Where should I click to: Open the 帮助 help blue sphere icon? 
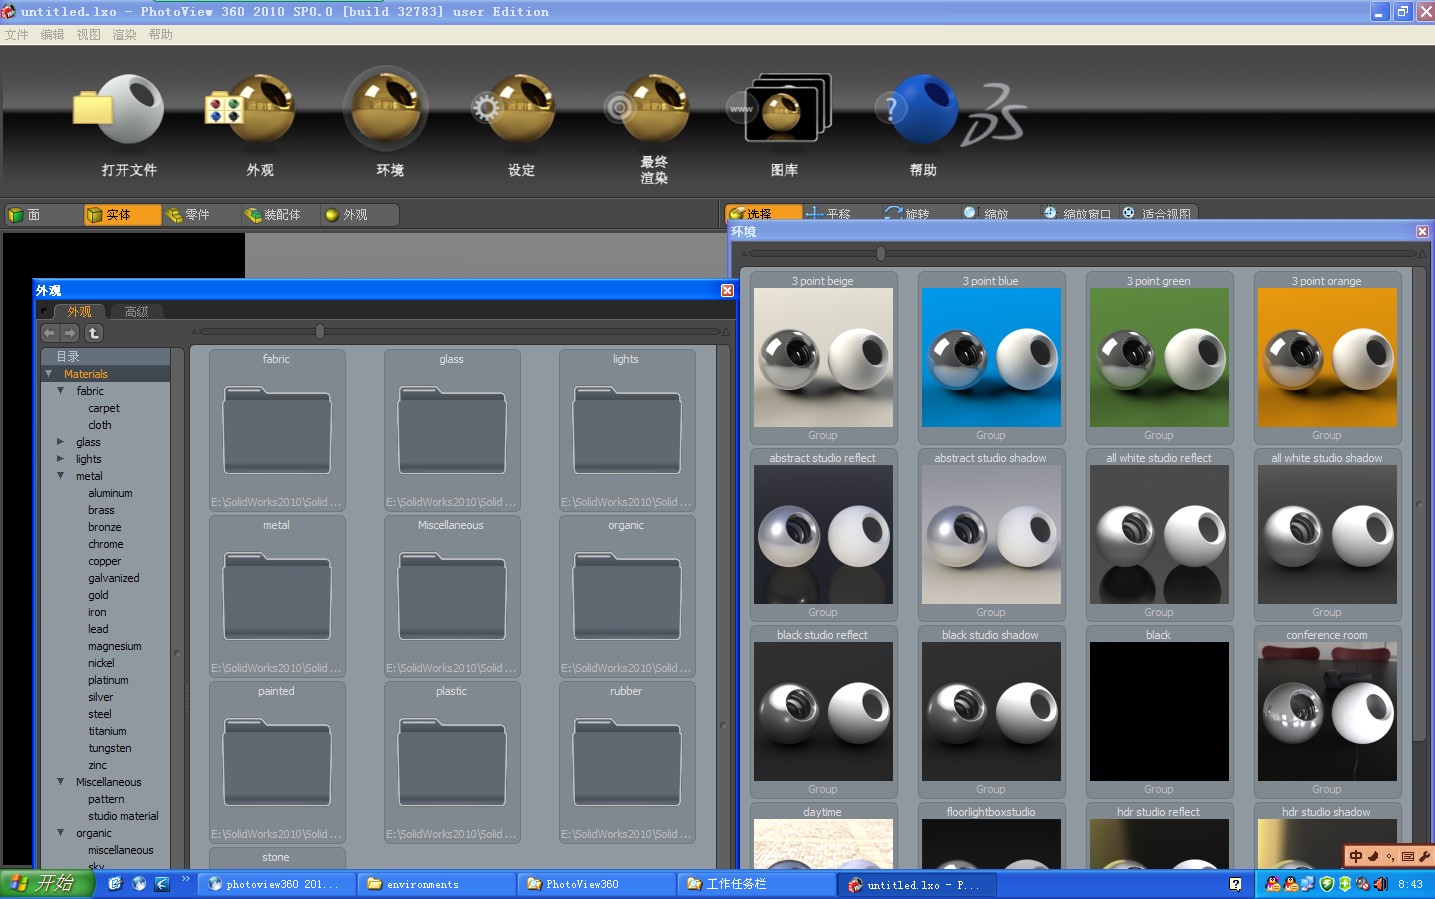click(916, 110)
